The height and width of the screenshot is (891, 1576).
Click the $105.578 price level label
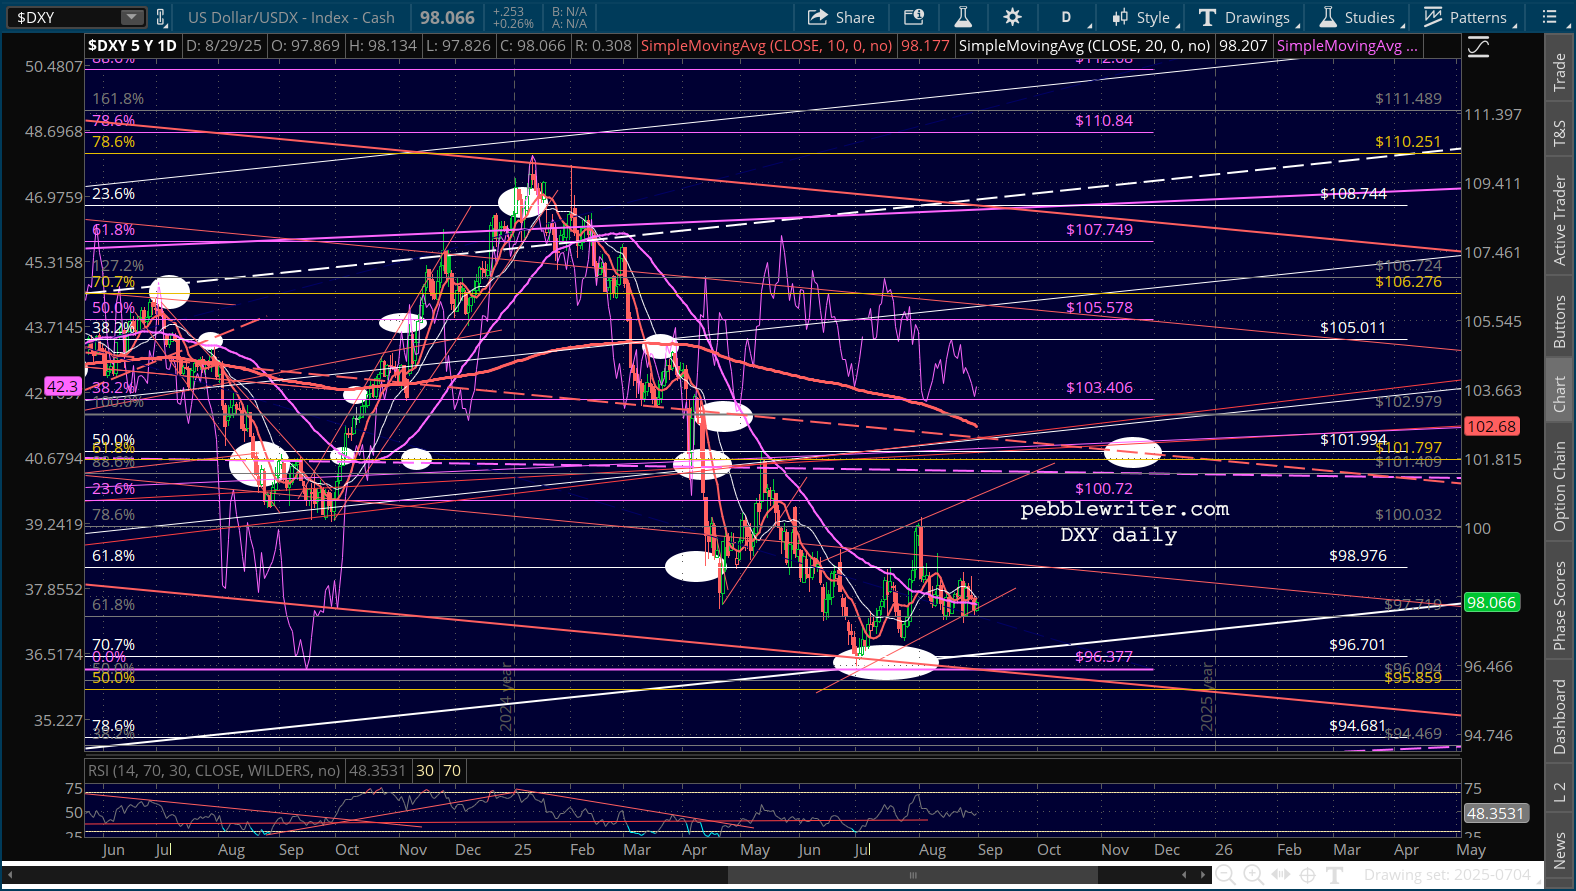(1099, 308)
